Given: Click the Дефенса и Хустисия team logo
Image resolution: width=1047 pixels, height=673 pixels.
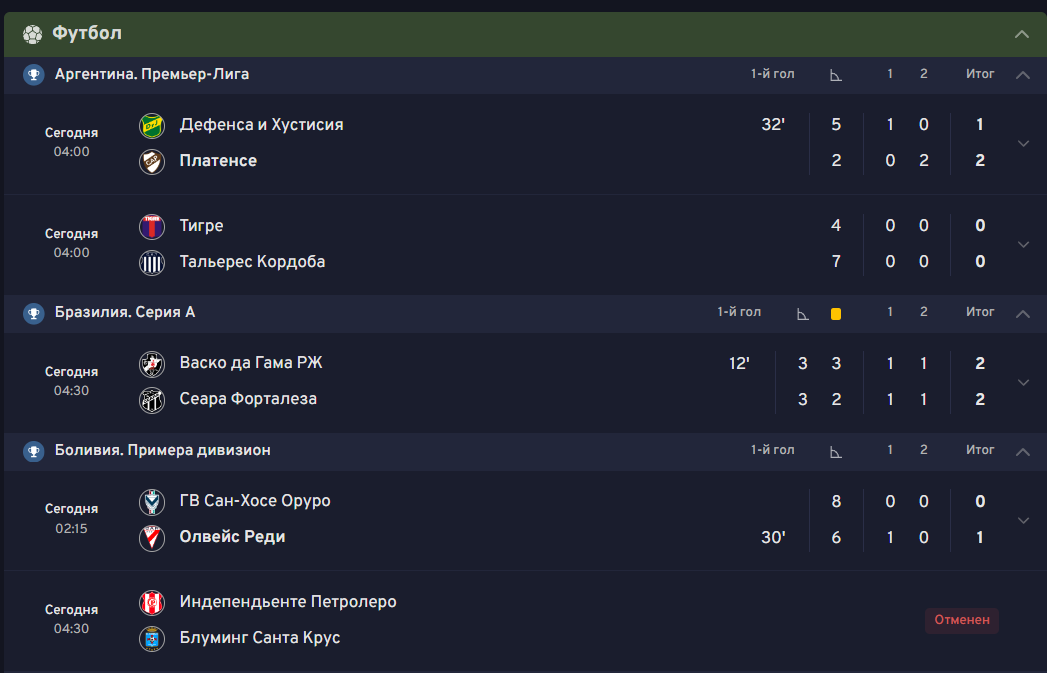Looking at the screenshot, I should (x=152, y=126).
